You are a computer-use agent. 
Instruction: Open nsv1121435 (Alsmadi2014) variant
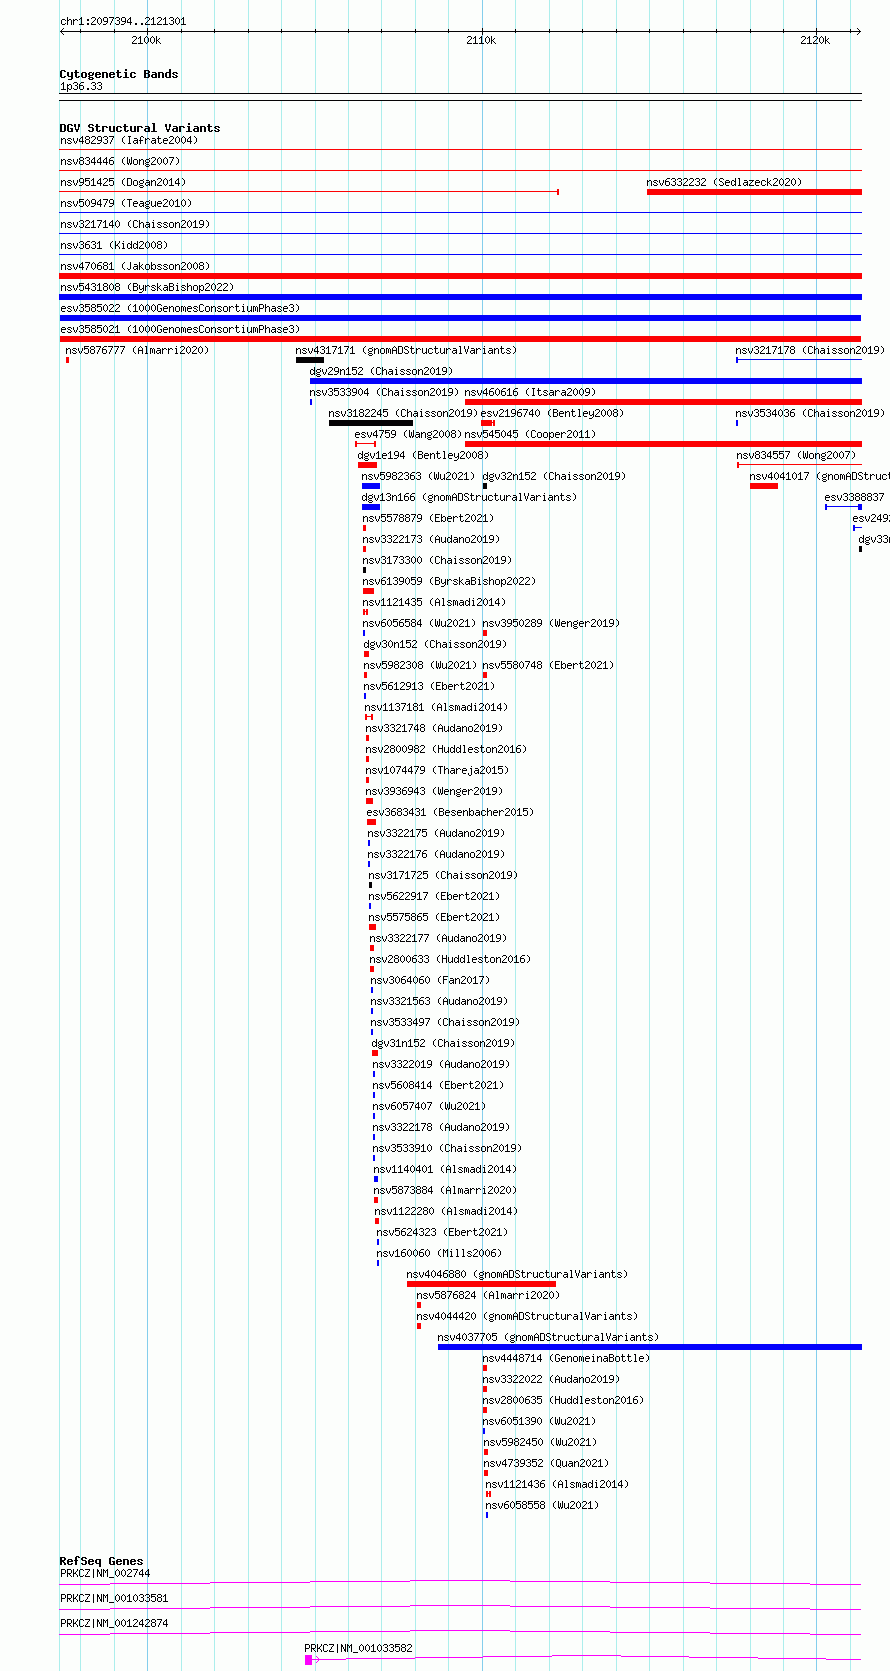(434, 602)
